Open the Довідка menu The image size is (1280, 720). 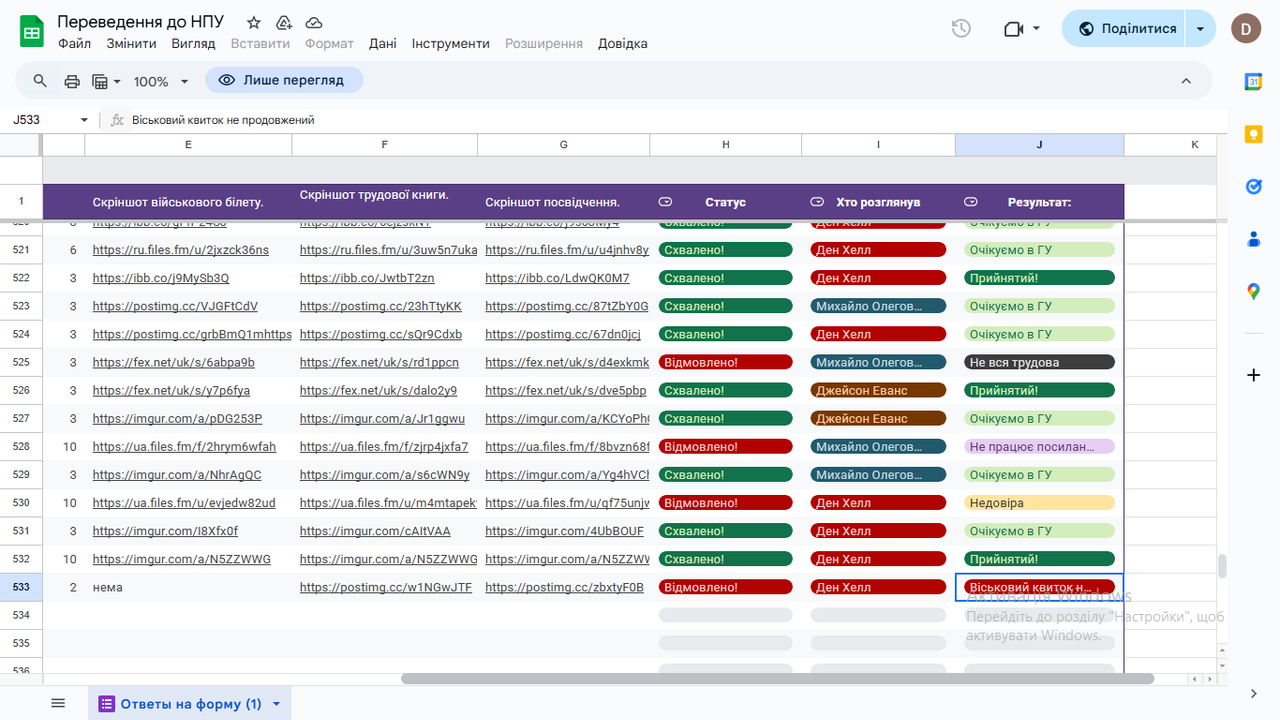(622, 44)
